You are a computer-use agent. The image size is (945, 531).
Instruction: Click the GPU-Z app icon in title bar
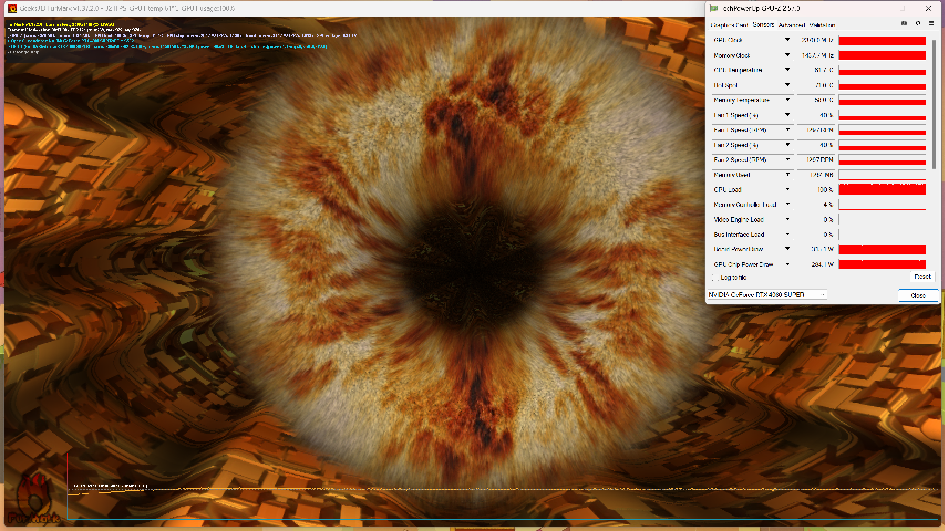[x=713, y=9]
